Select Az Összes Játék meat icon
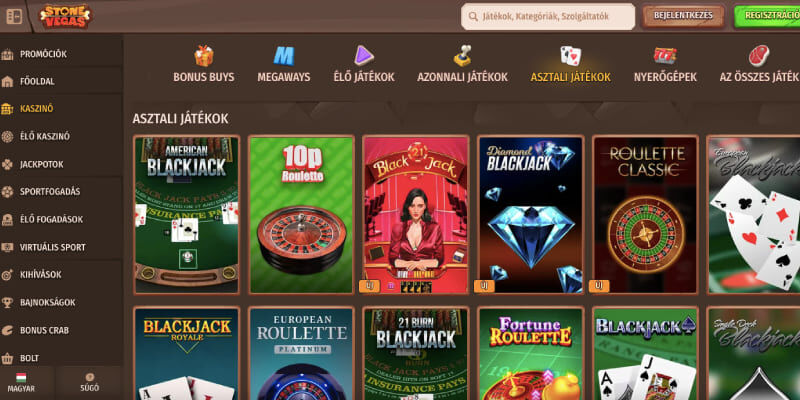Image resolution: width=800 pixels, height=400 pixels. click(x=759, y=56)
